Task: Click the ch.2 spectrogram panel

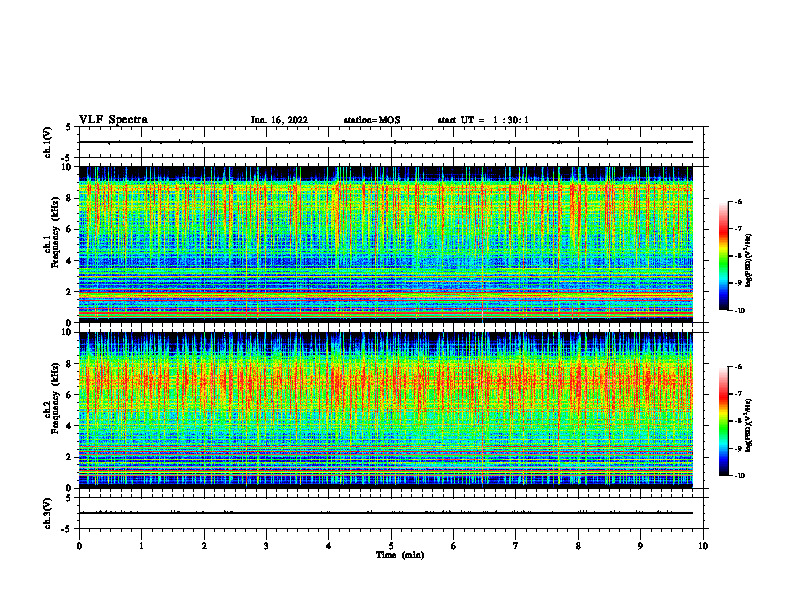Action: click(x=385, y=410)
